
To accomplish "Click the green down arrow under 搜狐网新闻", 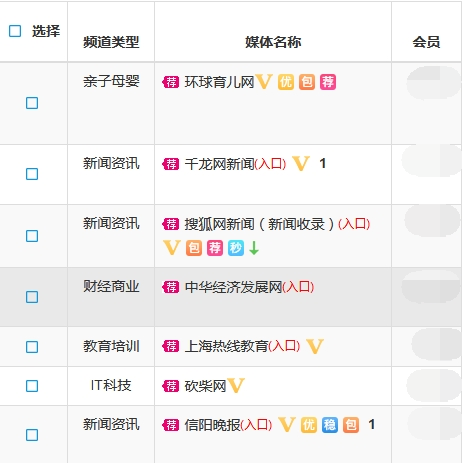I will tap(254, 248).
